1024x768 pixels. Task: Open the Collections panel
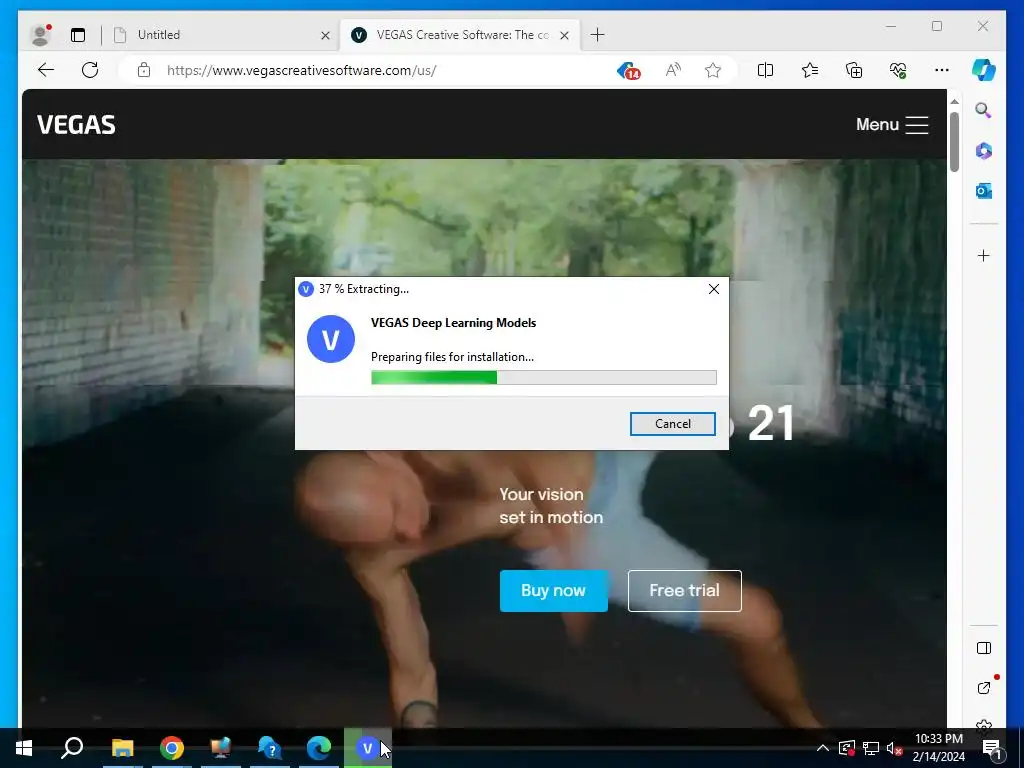point(854,70)
